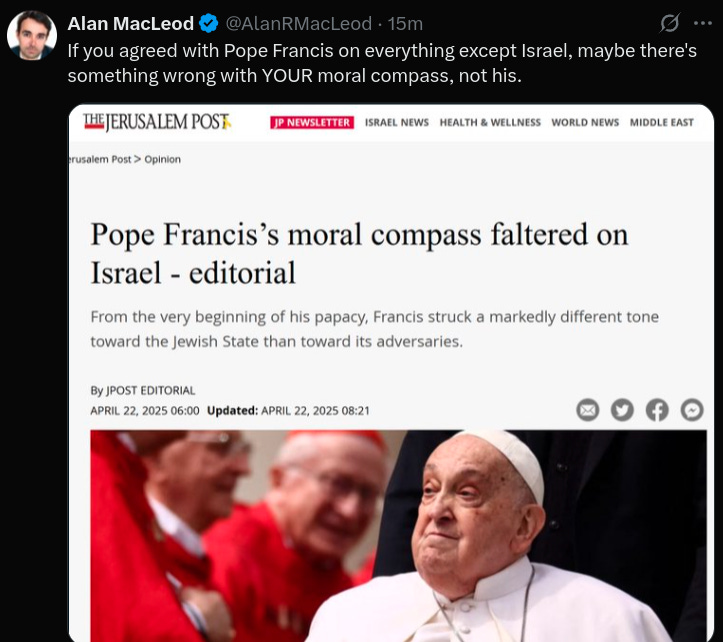Open the Middle East section
Viewport: 723px width, 642px height.
662,123
